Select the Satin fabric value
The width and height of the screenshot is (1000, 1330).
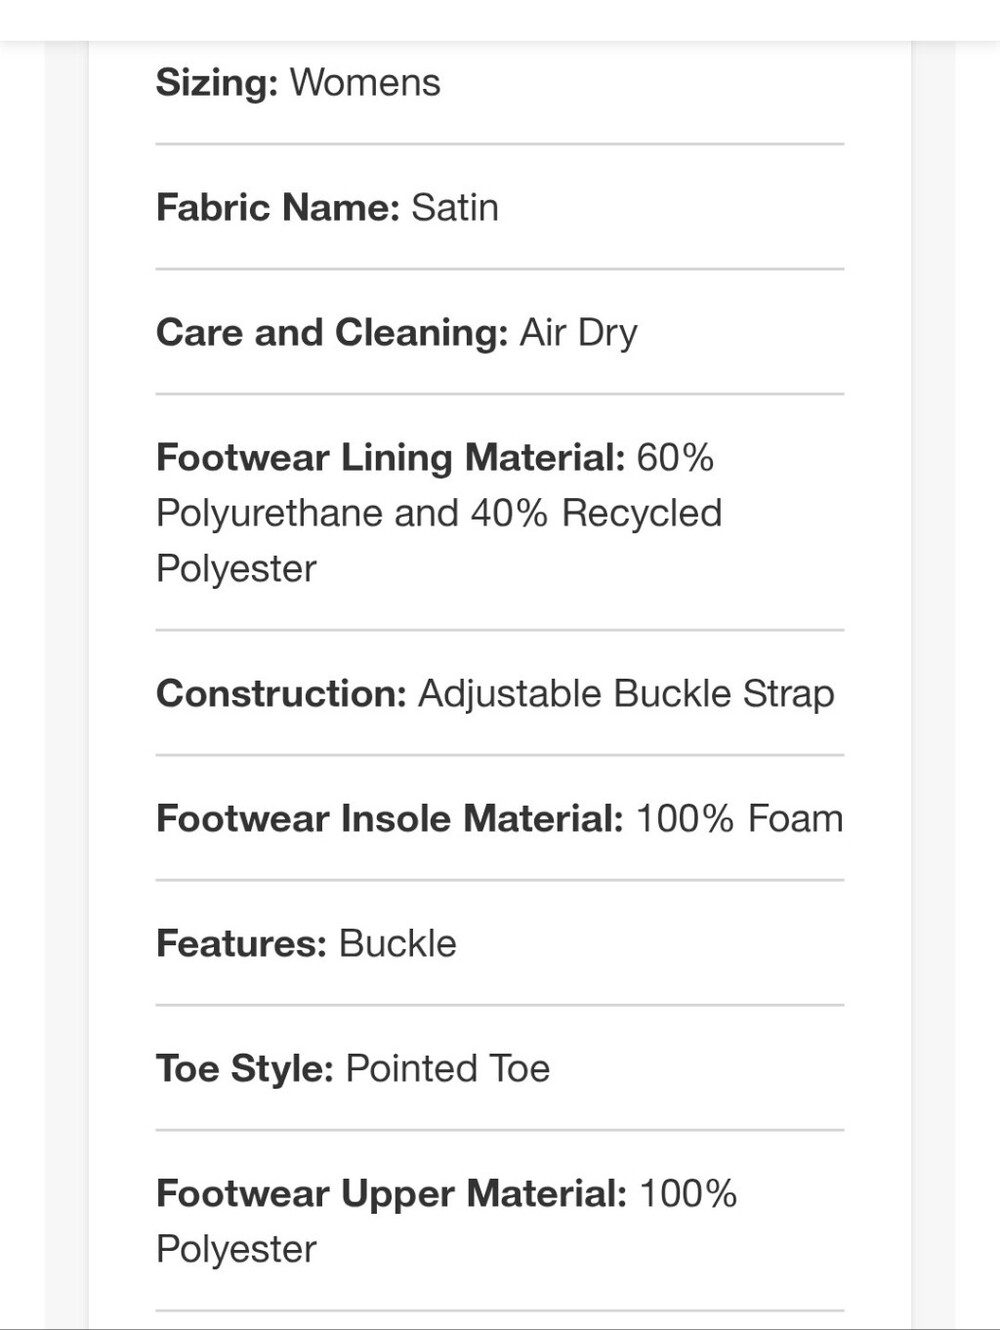(x=455, y=208)
